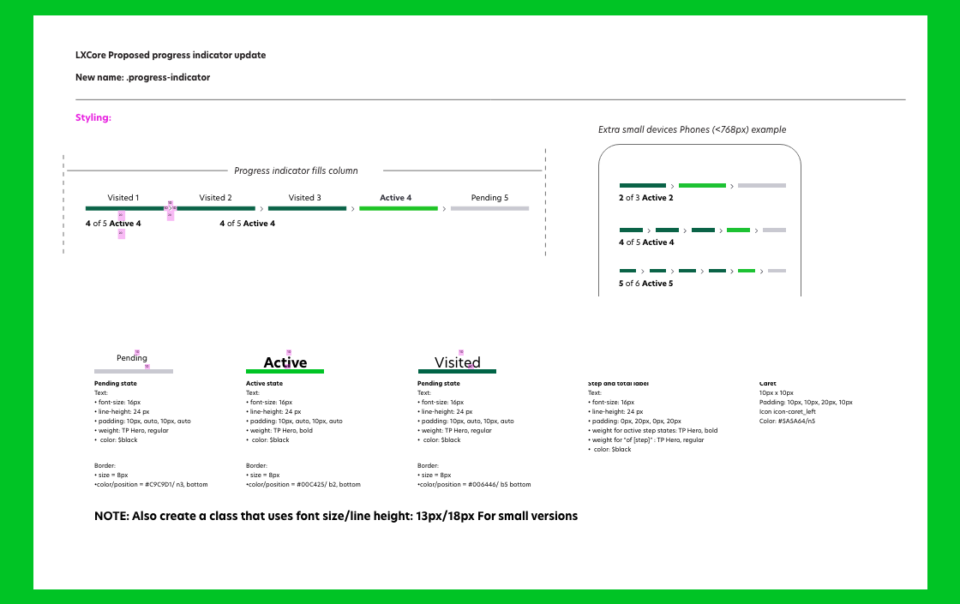This screenshot has height=604, width=960.
Task: Click the Visited 3 step
Action: click(x=305, y=198)
